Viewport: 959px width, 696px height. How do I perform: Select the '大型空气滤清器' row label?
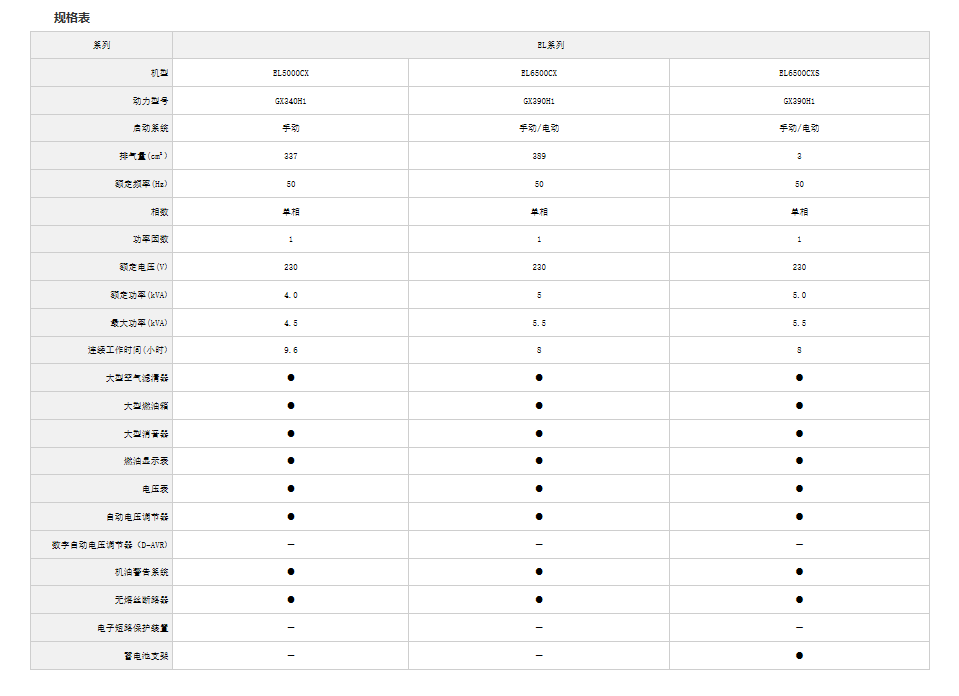pos(136,379)
